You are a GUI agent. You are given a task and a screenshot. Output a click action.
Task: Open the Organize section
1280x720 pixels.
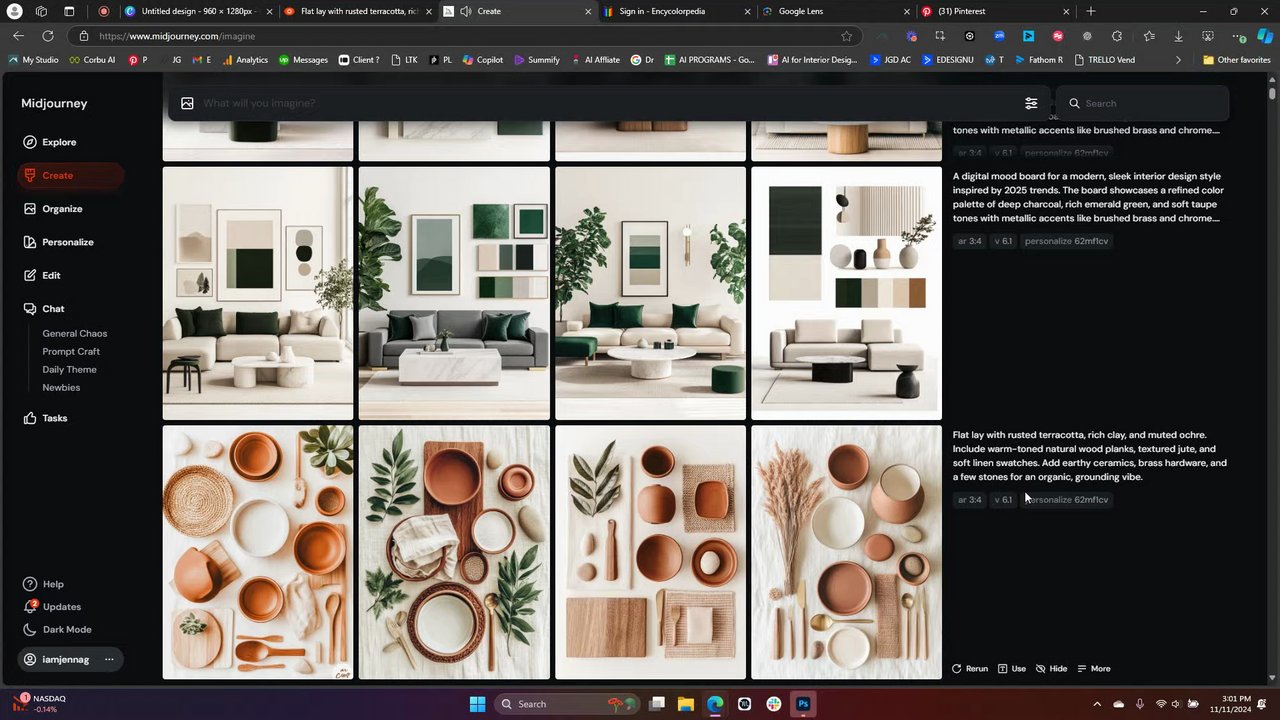(62, 209)
